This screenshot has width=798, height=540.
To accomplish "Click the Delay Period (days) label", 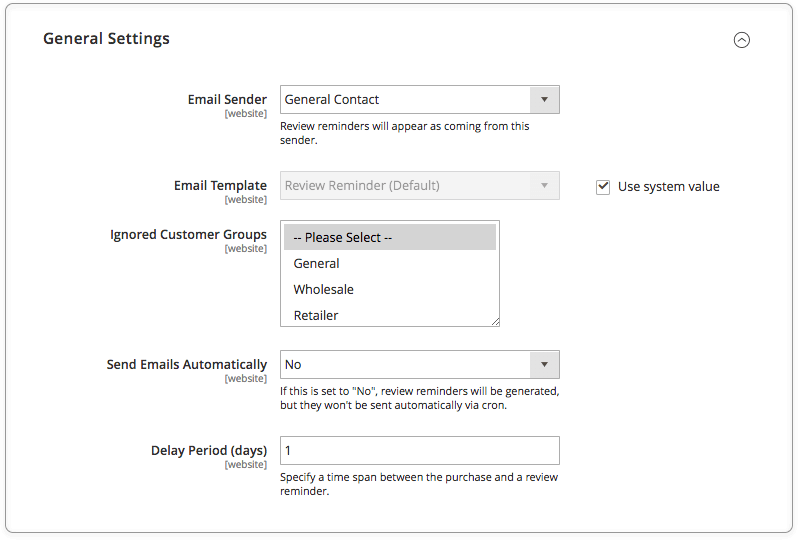I will pyautogui.click(x=209, y=450).
